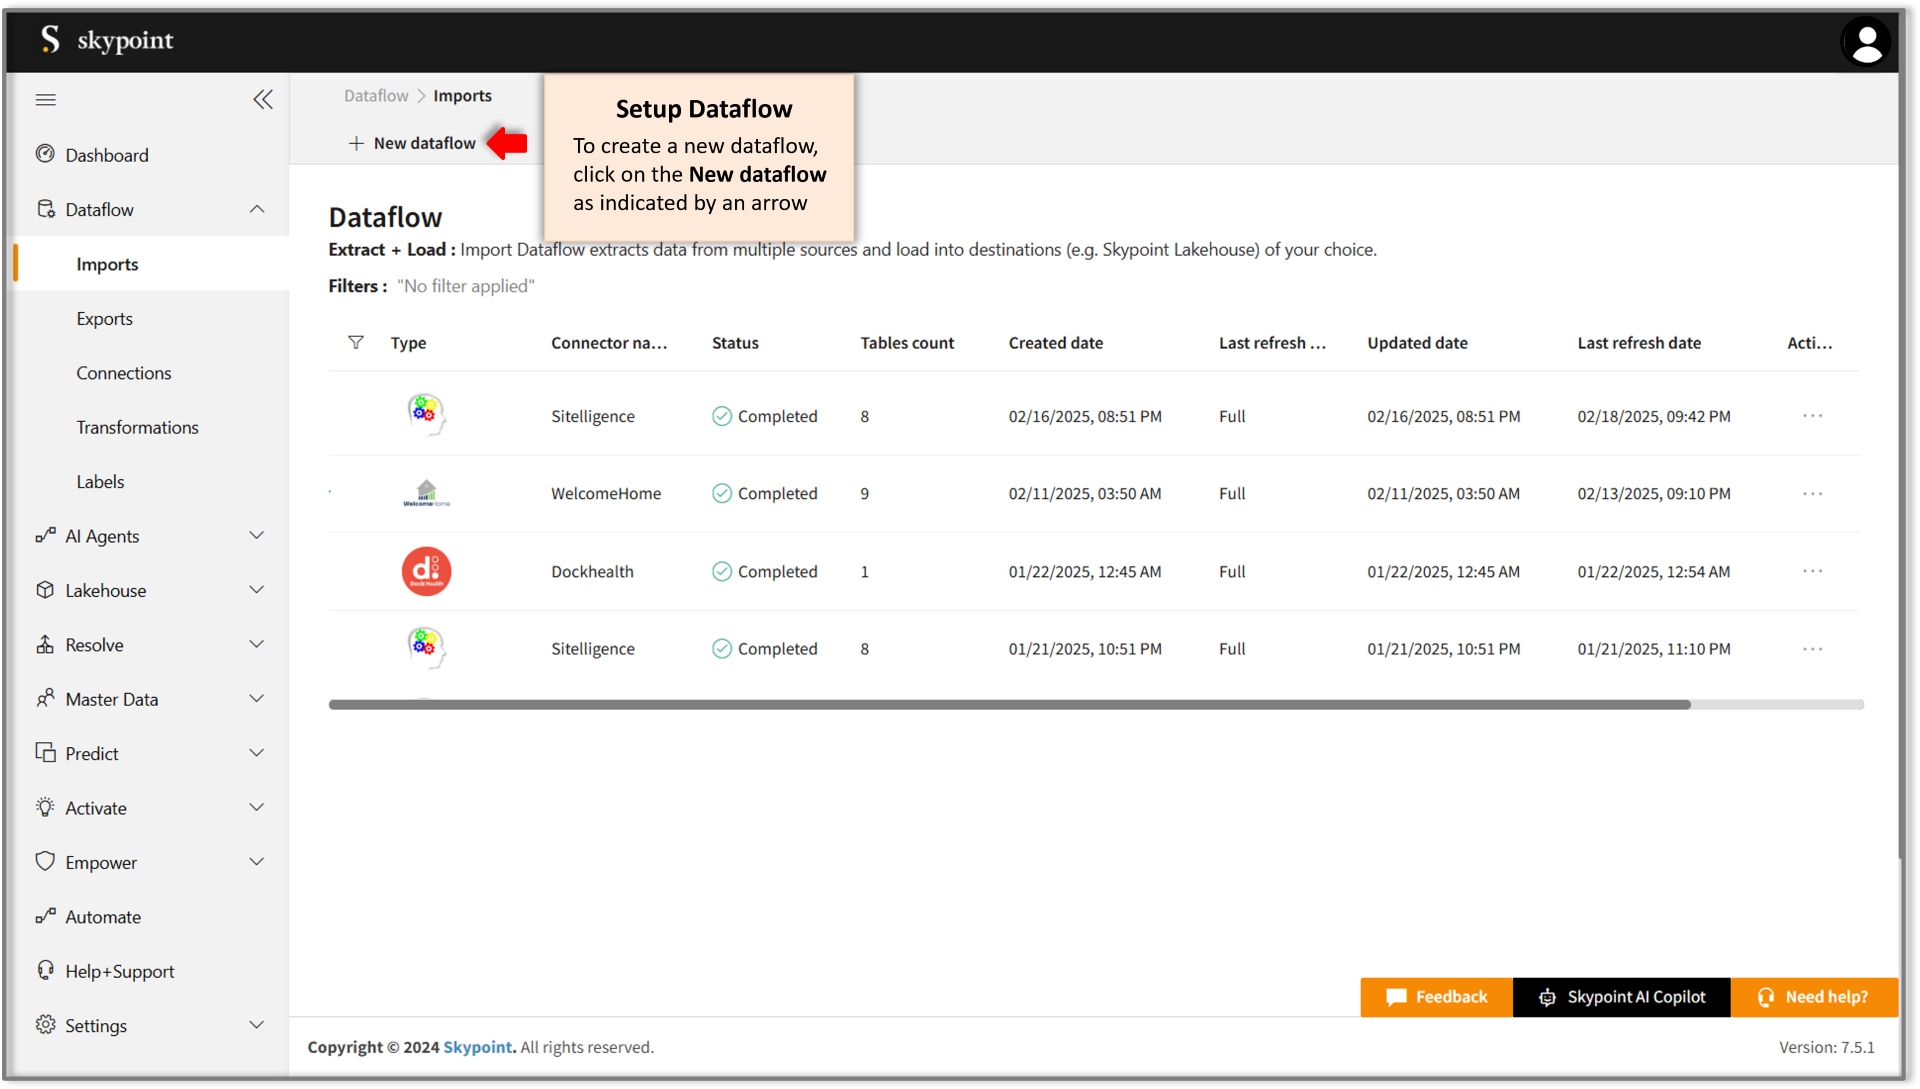Click the Sitelligence icon dated 01/21/2025
Viewport: 1920px width, 1089px height.
click(426, 647)
